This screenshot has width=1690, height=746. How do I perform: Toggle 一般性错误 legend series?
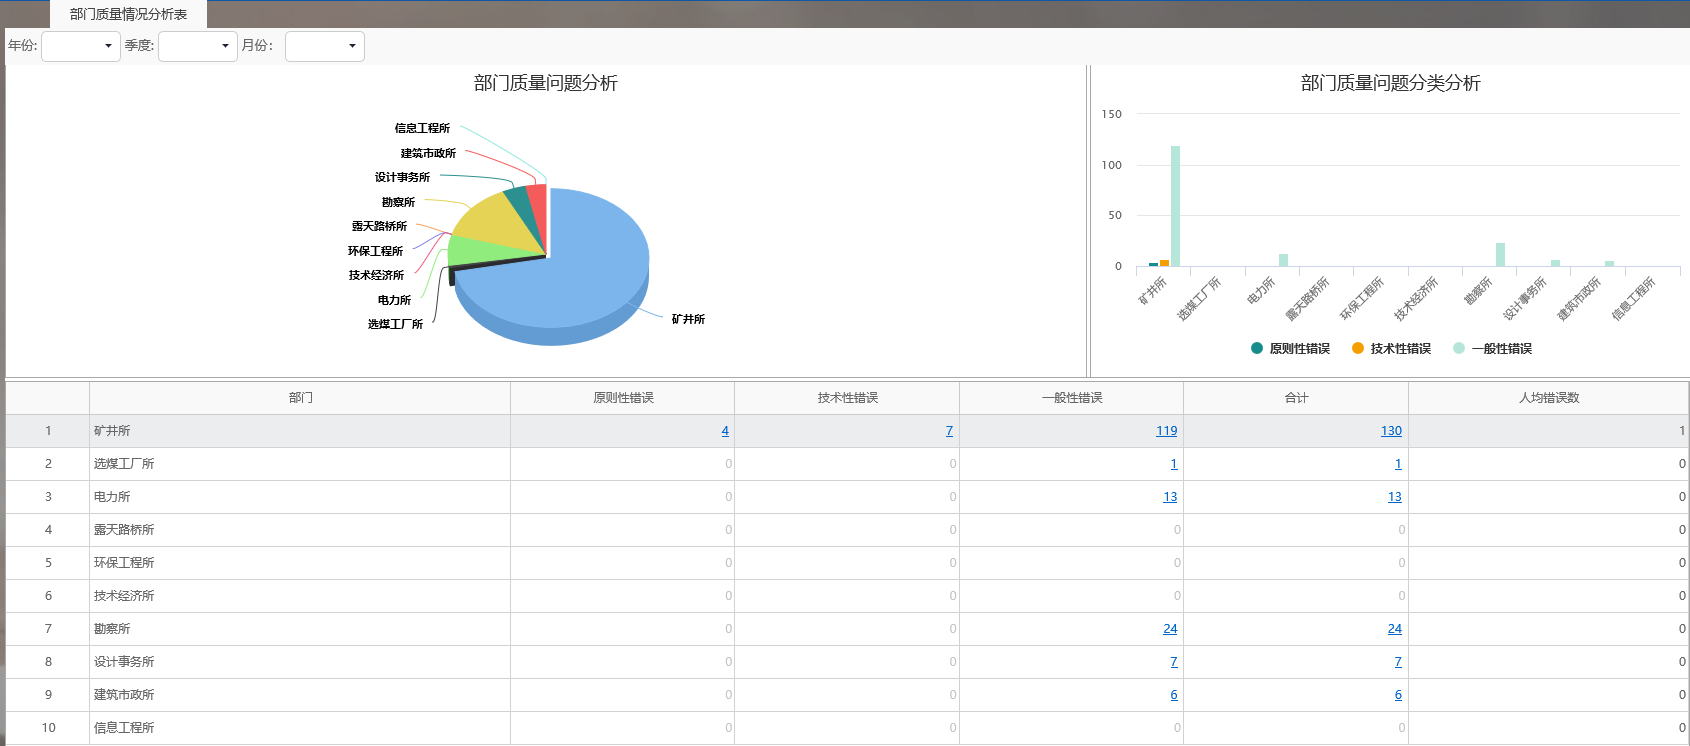tap(1492, 348)
